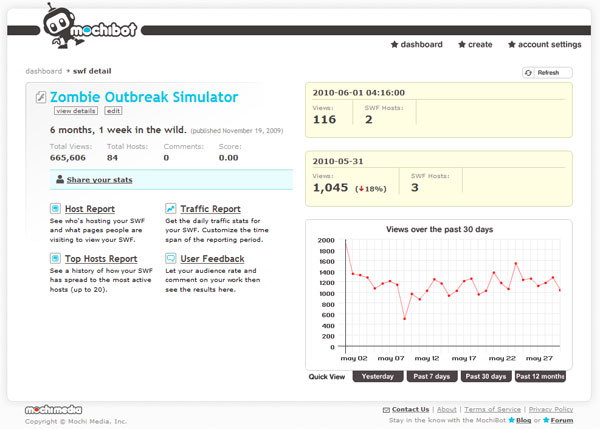The width and height of the screenshot is (600, 429).
Task: Open the Terms of Service link
Action: [492, 409]
